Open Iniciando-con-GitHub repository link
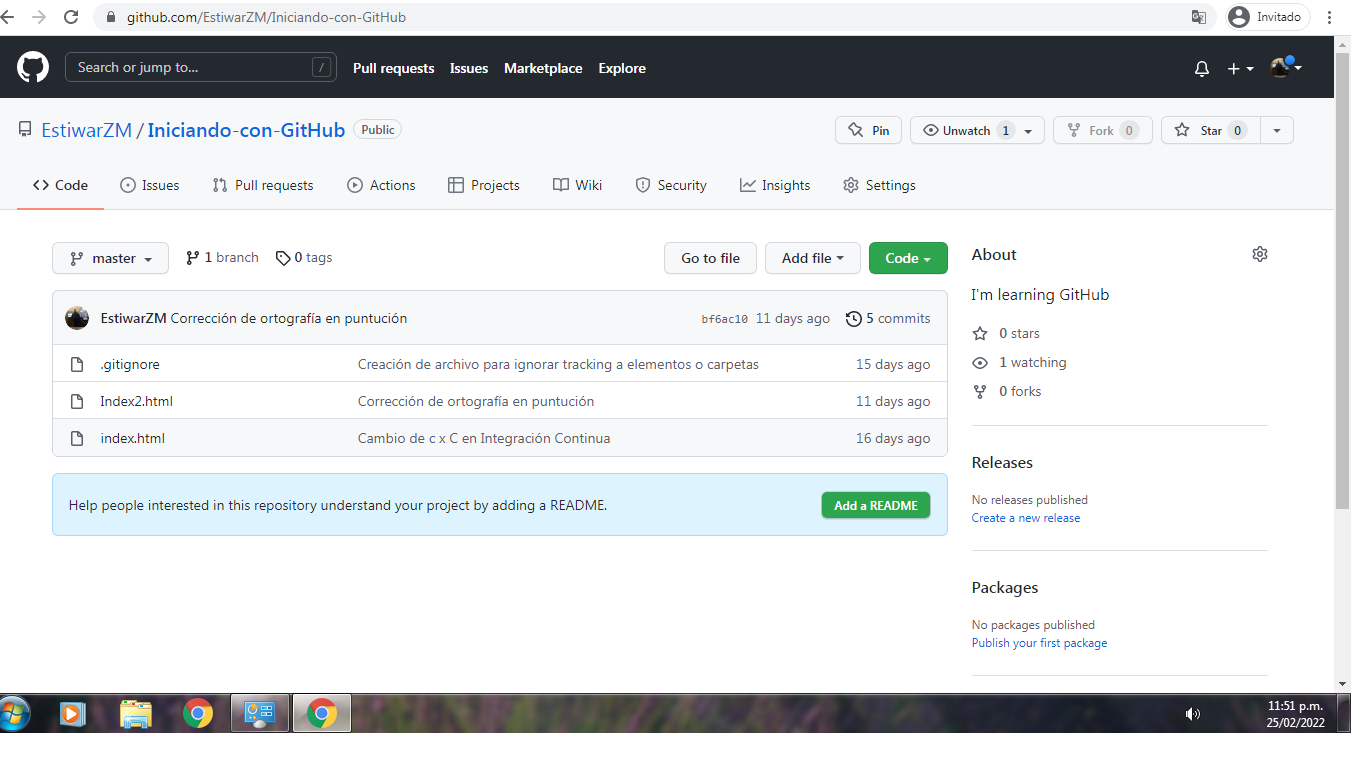This screenshot has height=768, width=1366. point(246,130)
